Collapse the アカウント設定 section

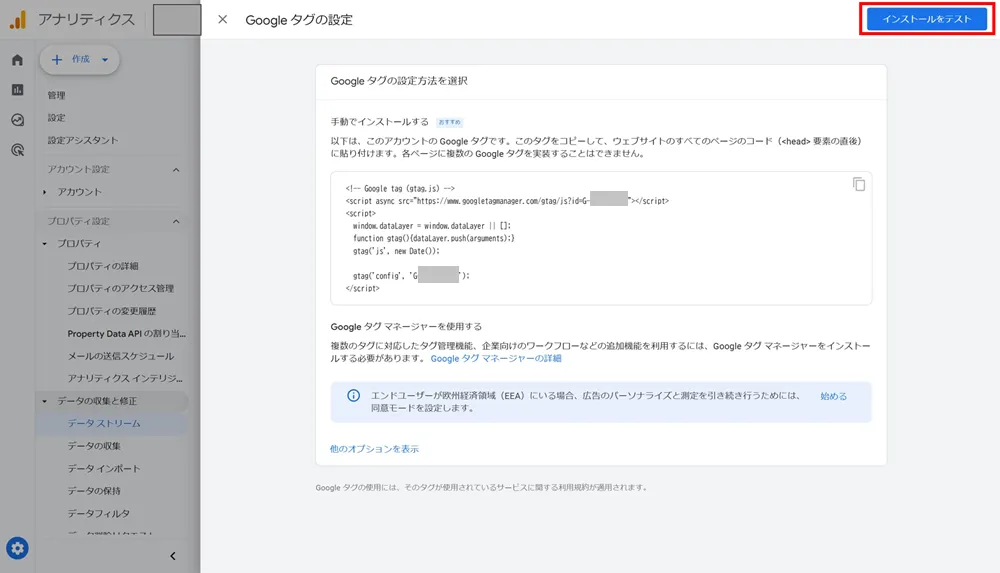(176, 170)
